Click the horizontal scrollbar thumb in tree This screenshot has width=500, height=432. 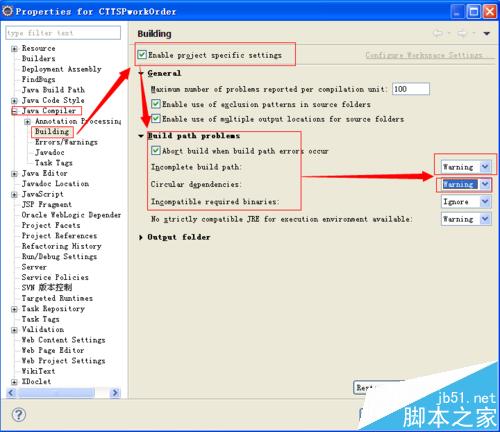point(56,393)
